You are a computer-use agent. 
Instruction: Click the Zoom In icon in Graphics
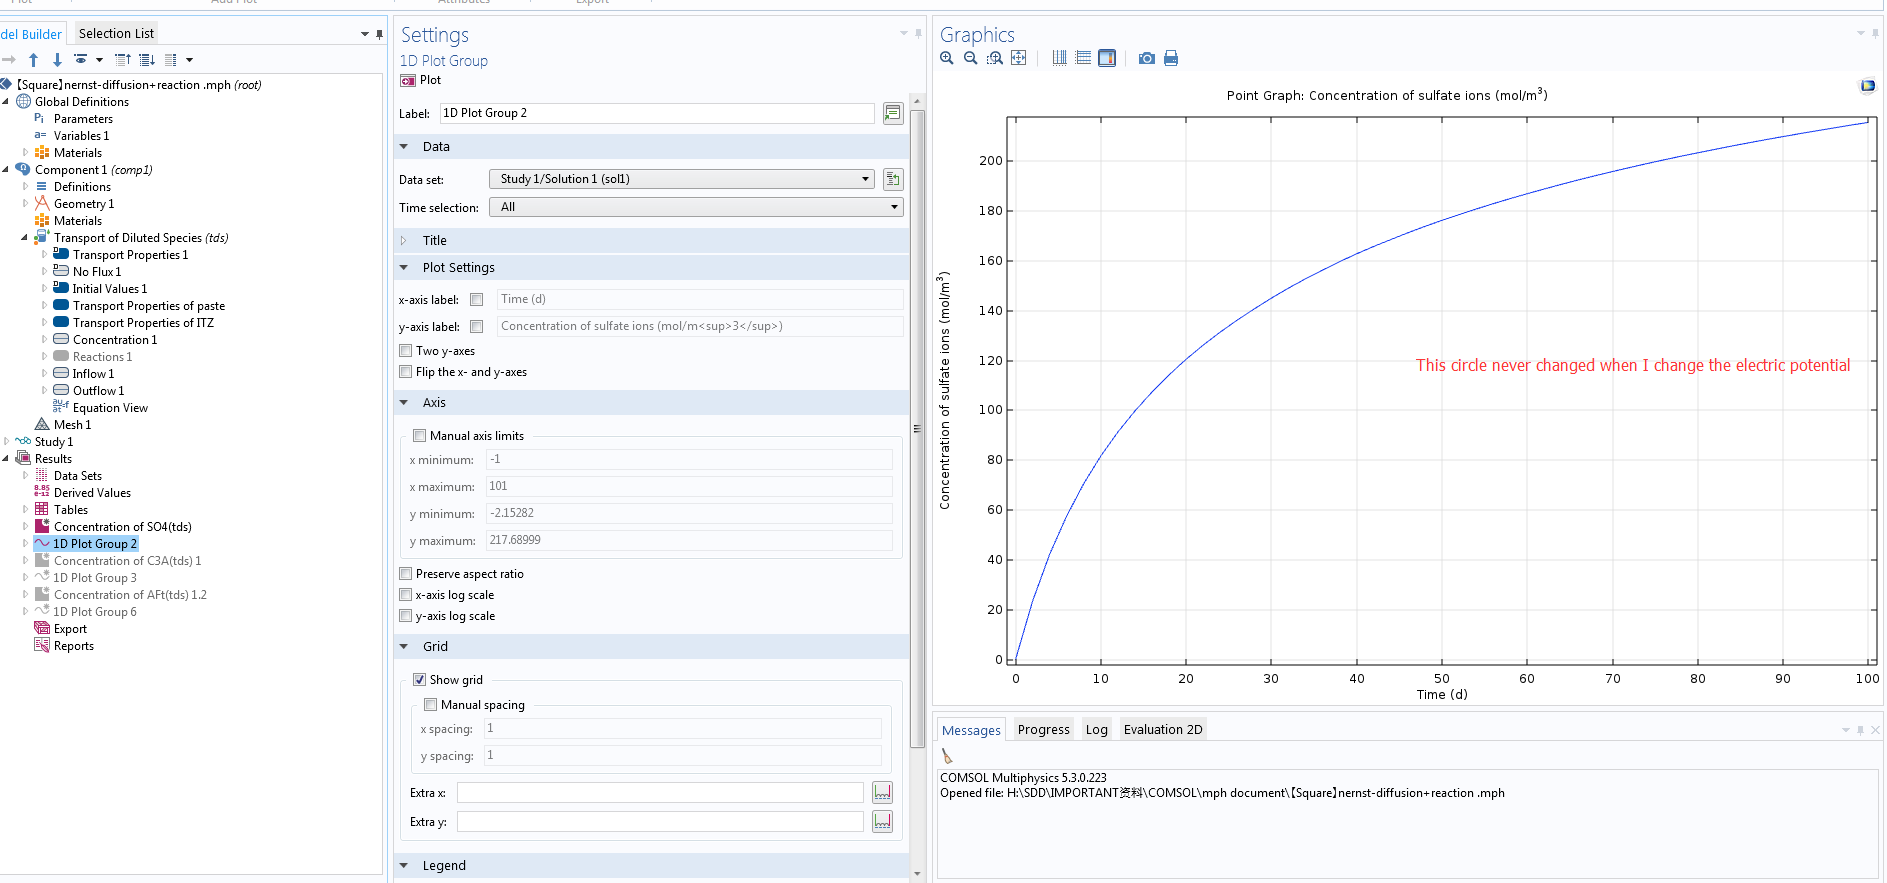[x=947, y=58]
